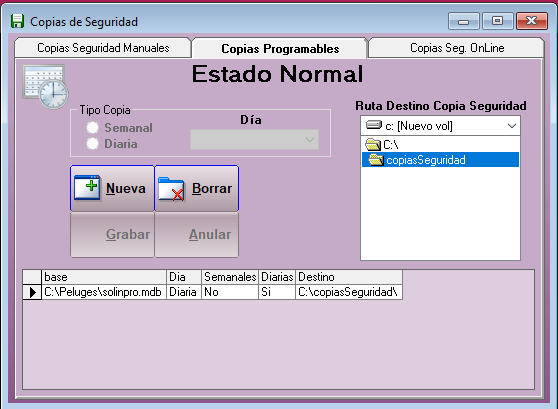Click the Anular button

click(197, 235)
